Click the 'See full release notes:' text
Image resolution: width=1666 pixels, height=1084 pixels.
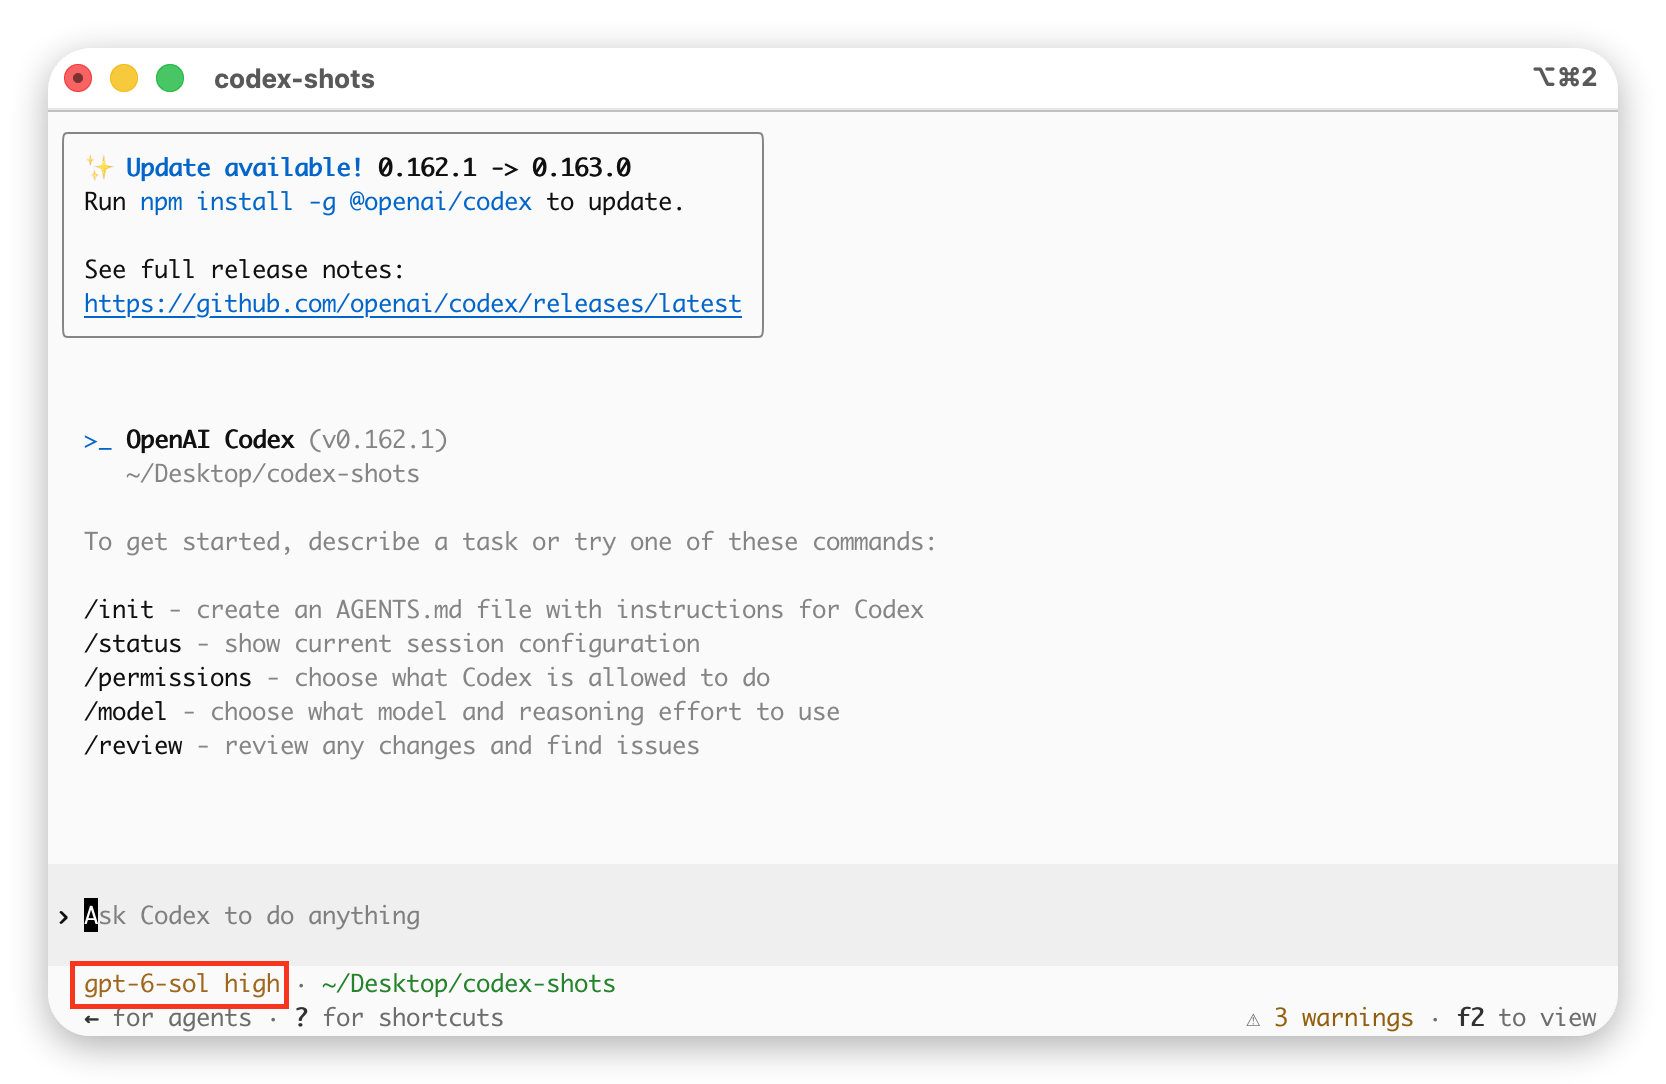244,269
